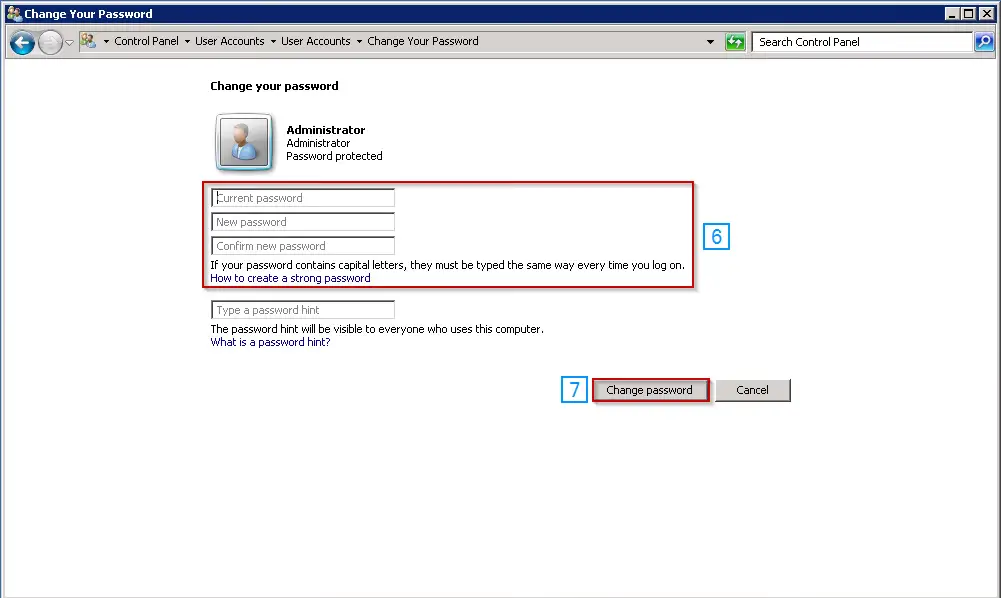Click the User Accounts icon in address bar
Image resolution: width=1001 pixels, height=598 pixels.
click(88, 41)
